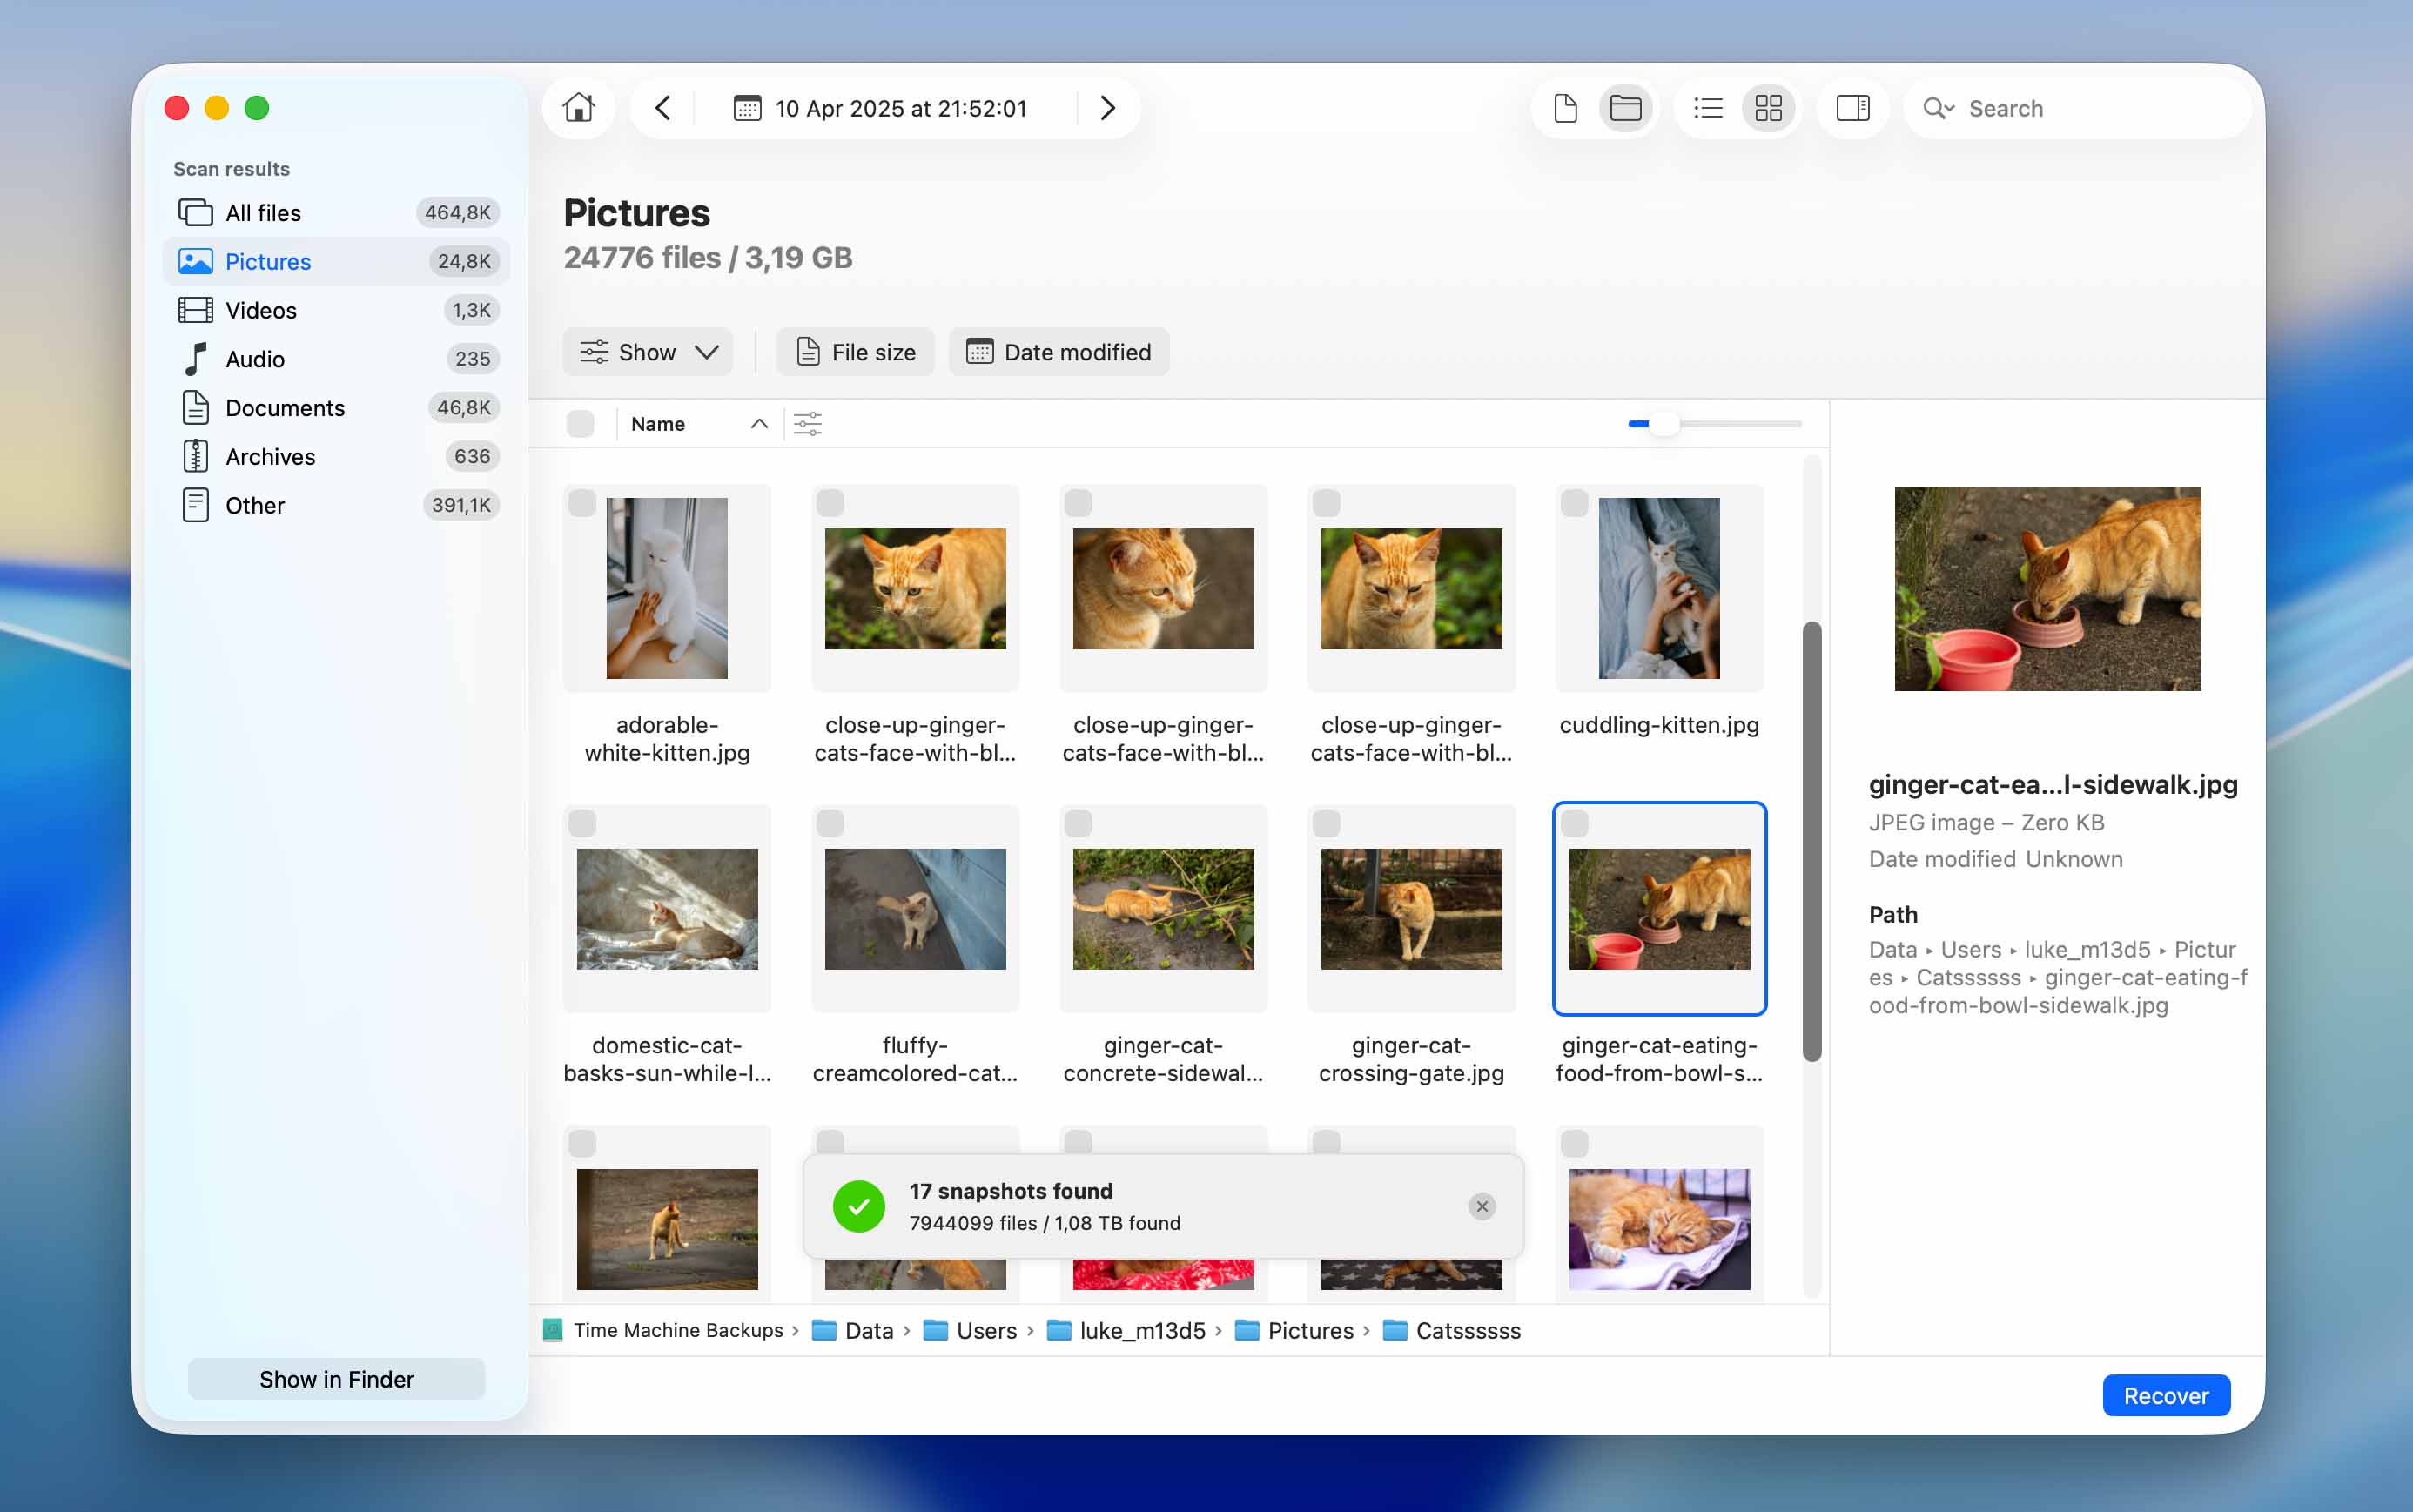Open Documents category in sidebar
The image size is (2413, 1512).
tap(336, 408)
